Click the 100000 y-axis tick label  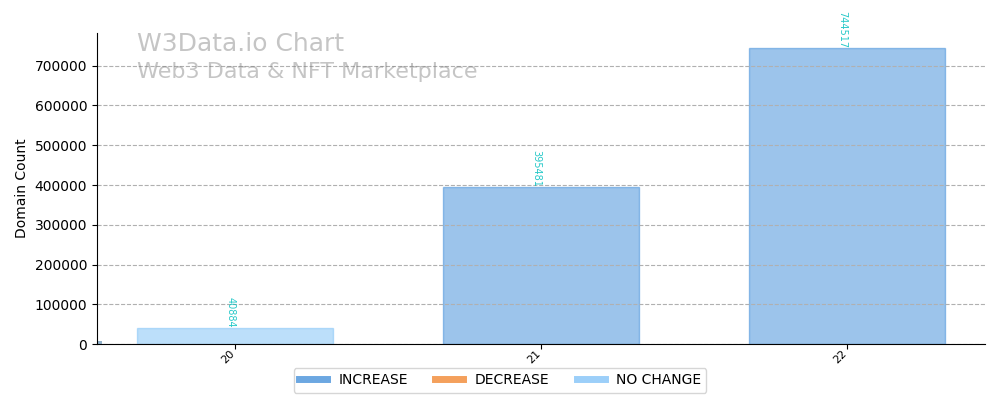(x=61, y=305)
